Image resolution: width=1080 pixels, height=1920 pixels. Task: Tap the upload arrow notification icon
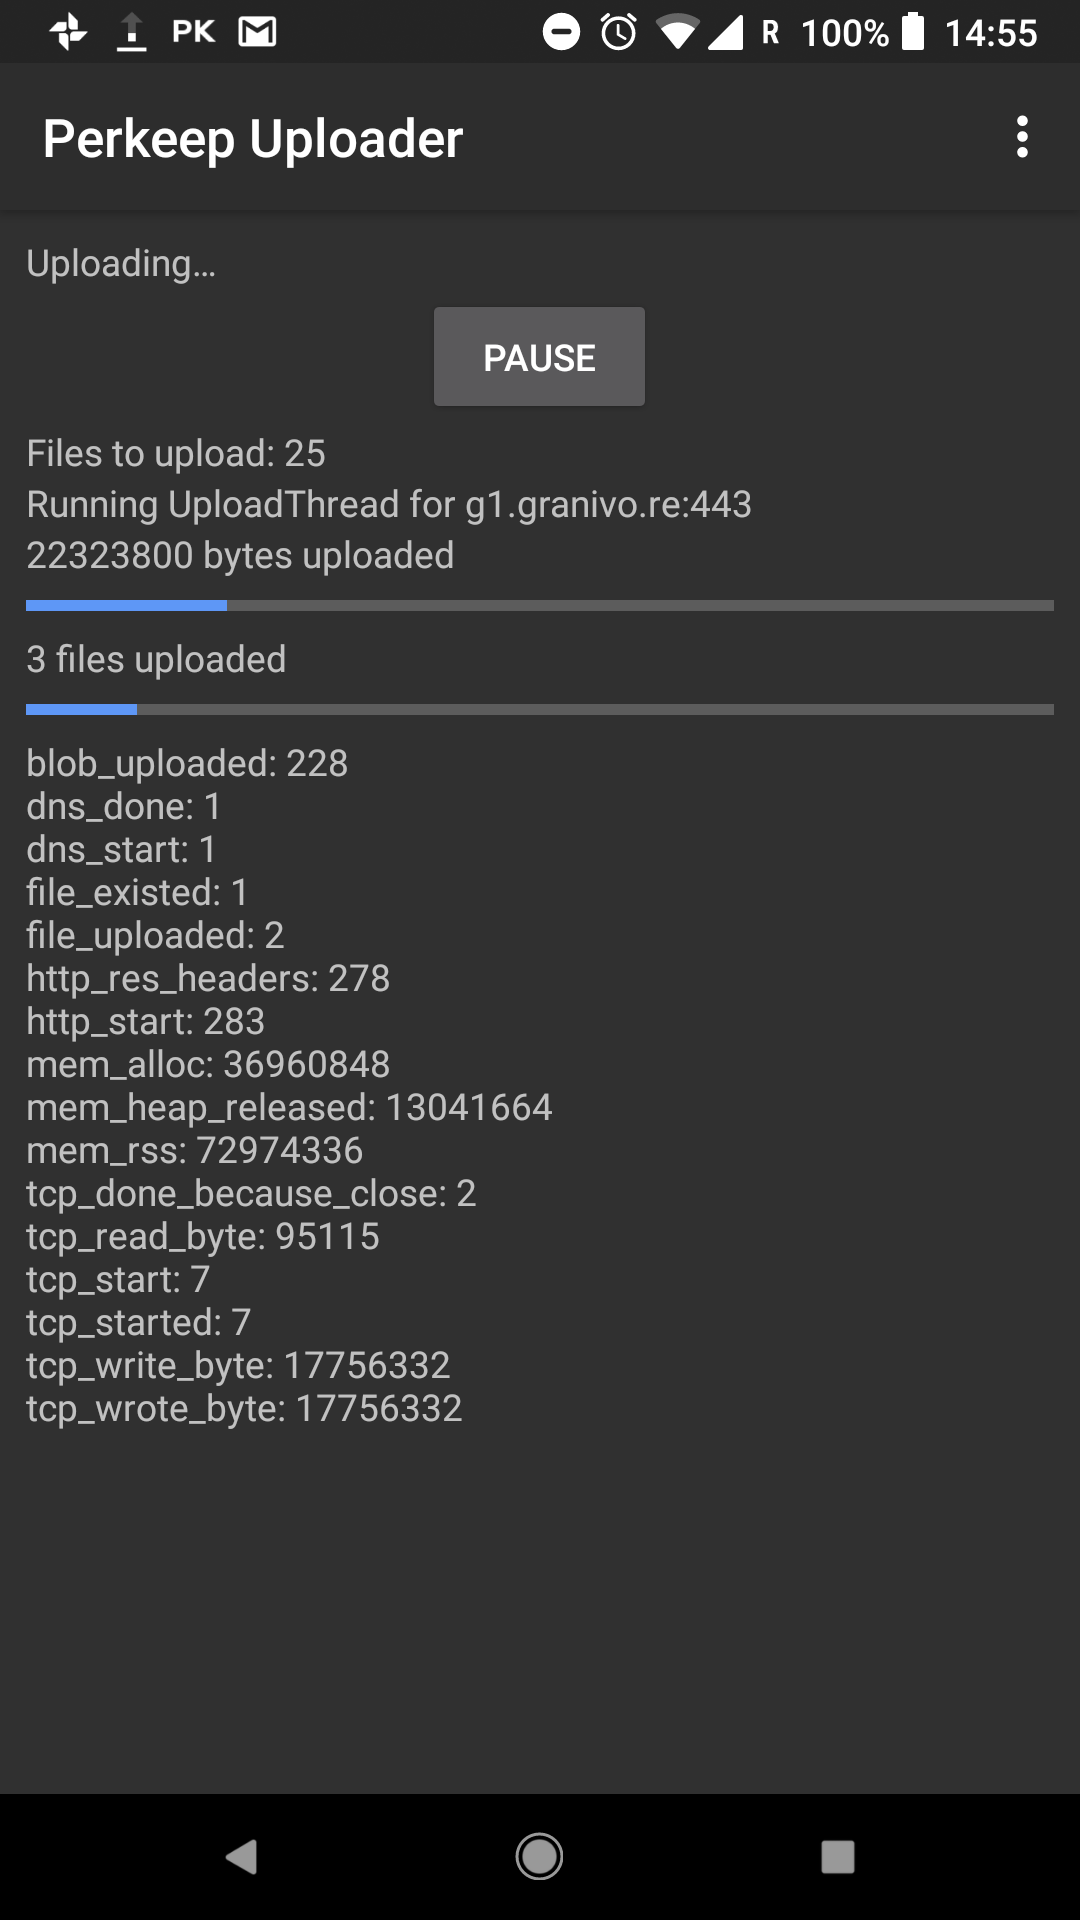click(131, 32)
